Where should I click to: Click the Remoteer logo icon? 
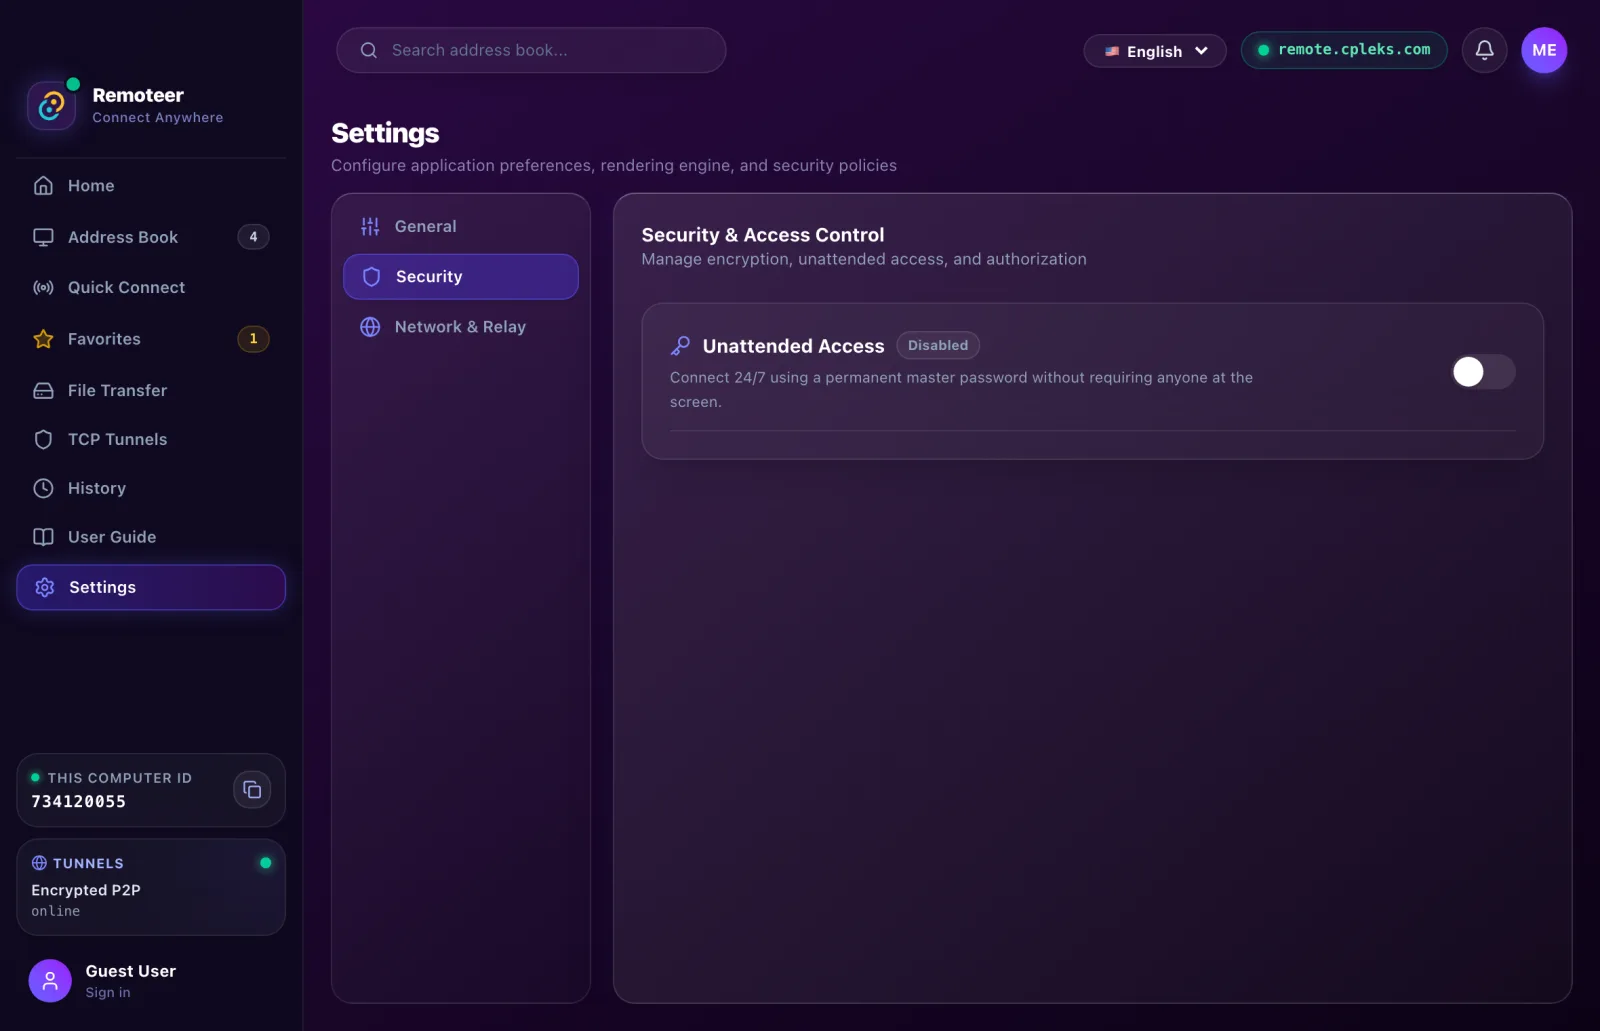coord(52,105)
